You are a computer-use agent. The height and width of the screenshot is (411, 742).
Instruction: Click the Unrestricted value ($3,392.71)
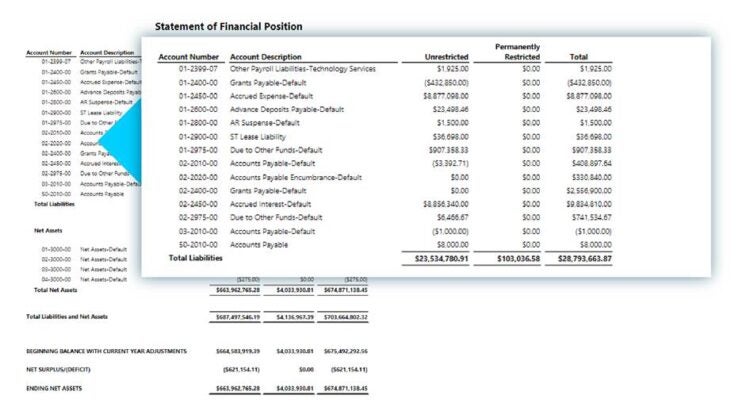[450, 164]
